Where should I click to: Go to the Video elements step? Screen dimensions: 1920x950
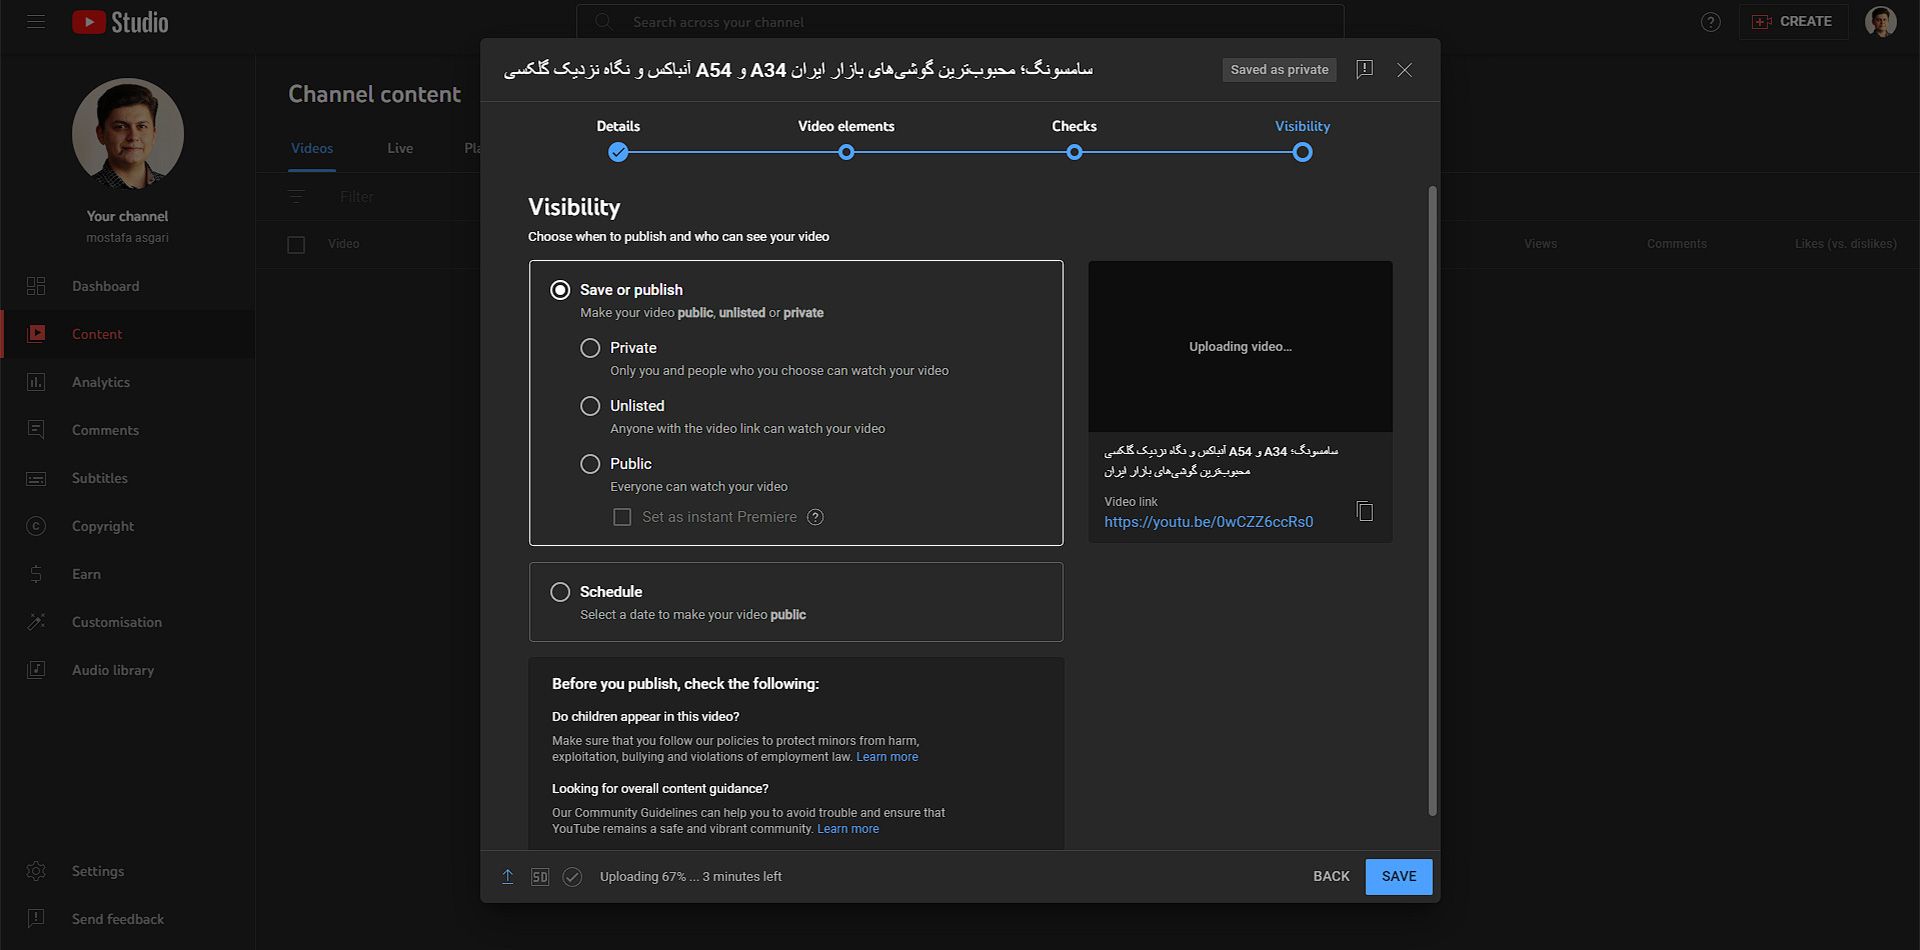[846, 140]
